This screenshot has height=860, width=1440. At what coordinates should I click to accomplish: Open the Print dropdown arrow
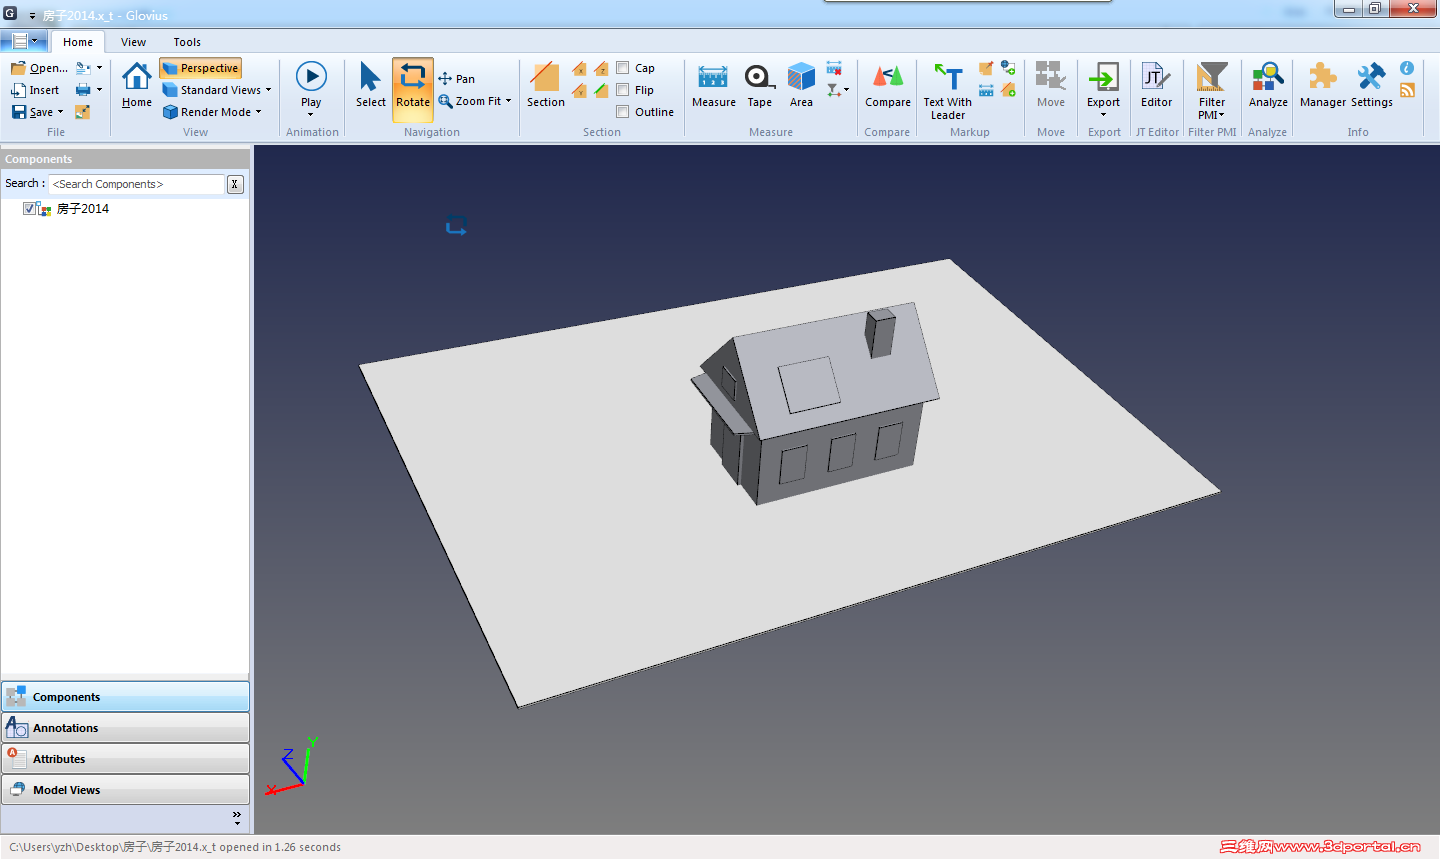pos(99,90)
